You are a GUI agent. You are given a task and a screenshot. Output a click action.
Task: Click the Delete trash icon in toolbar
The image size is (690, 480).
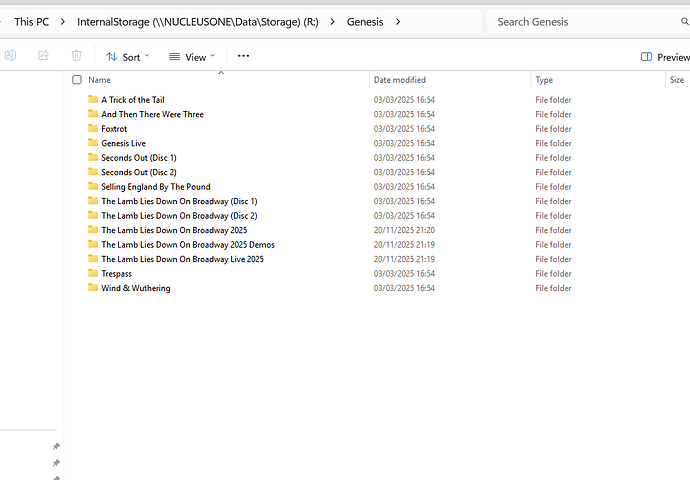coord(77,57)
